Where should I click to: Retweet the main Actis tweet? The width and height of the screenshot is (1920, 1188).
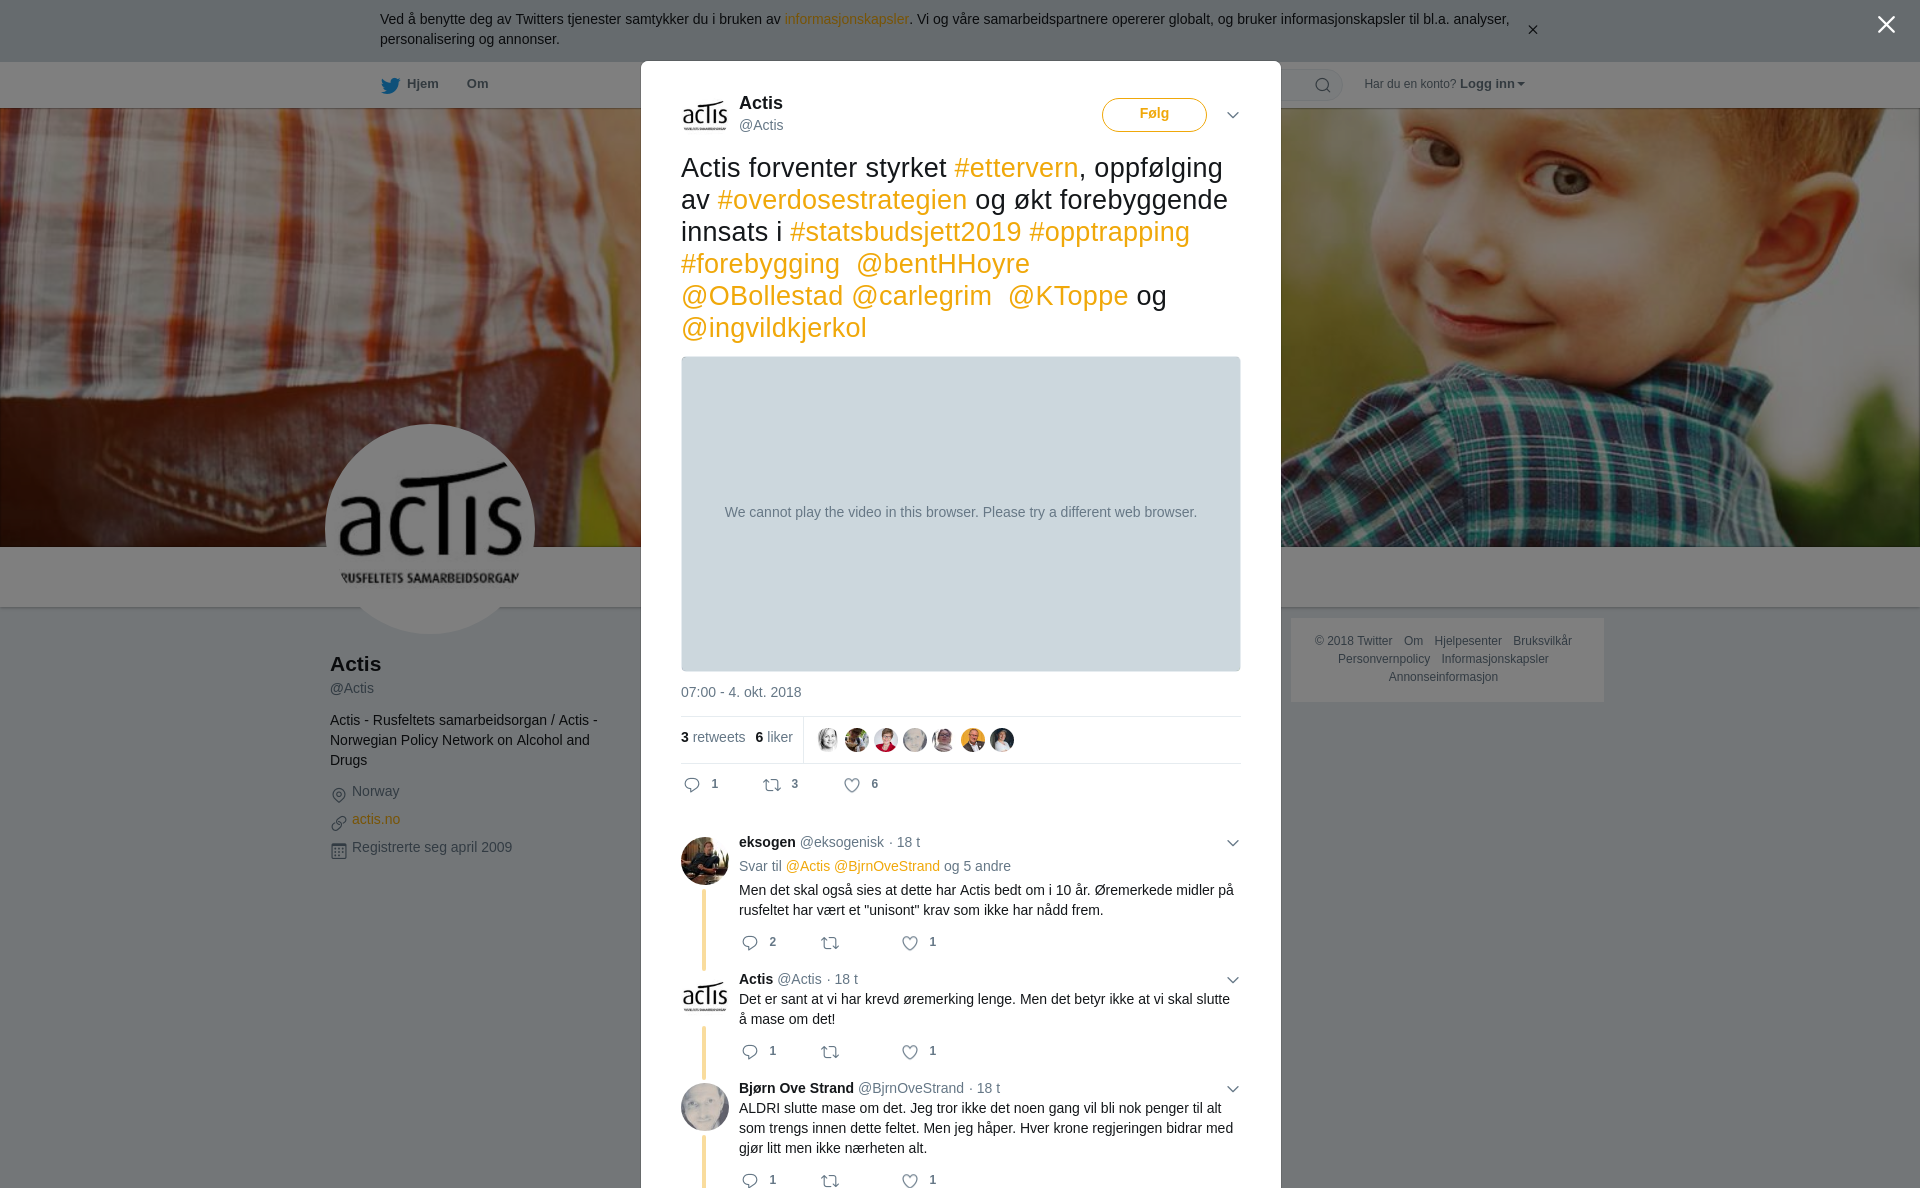click(x=772, y=785)
